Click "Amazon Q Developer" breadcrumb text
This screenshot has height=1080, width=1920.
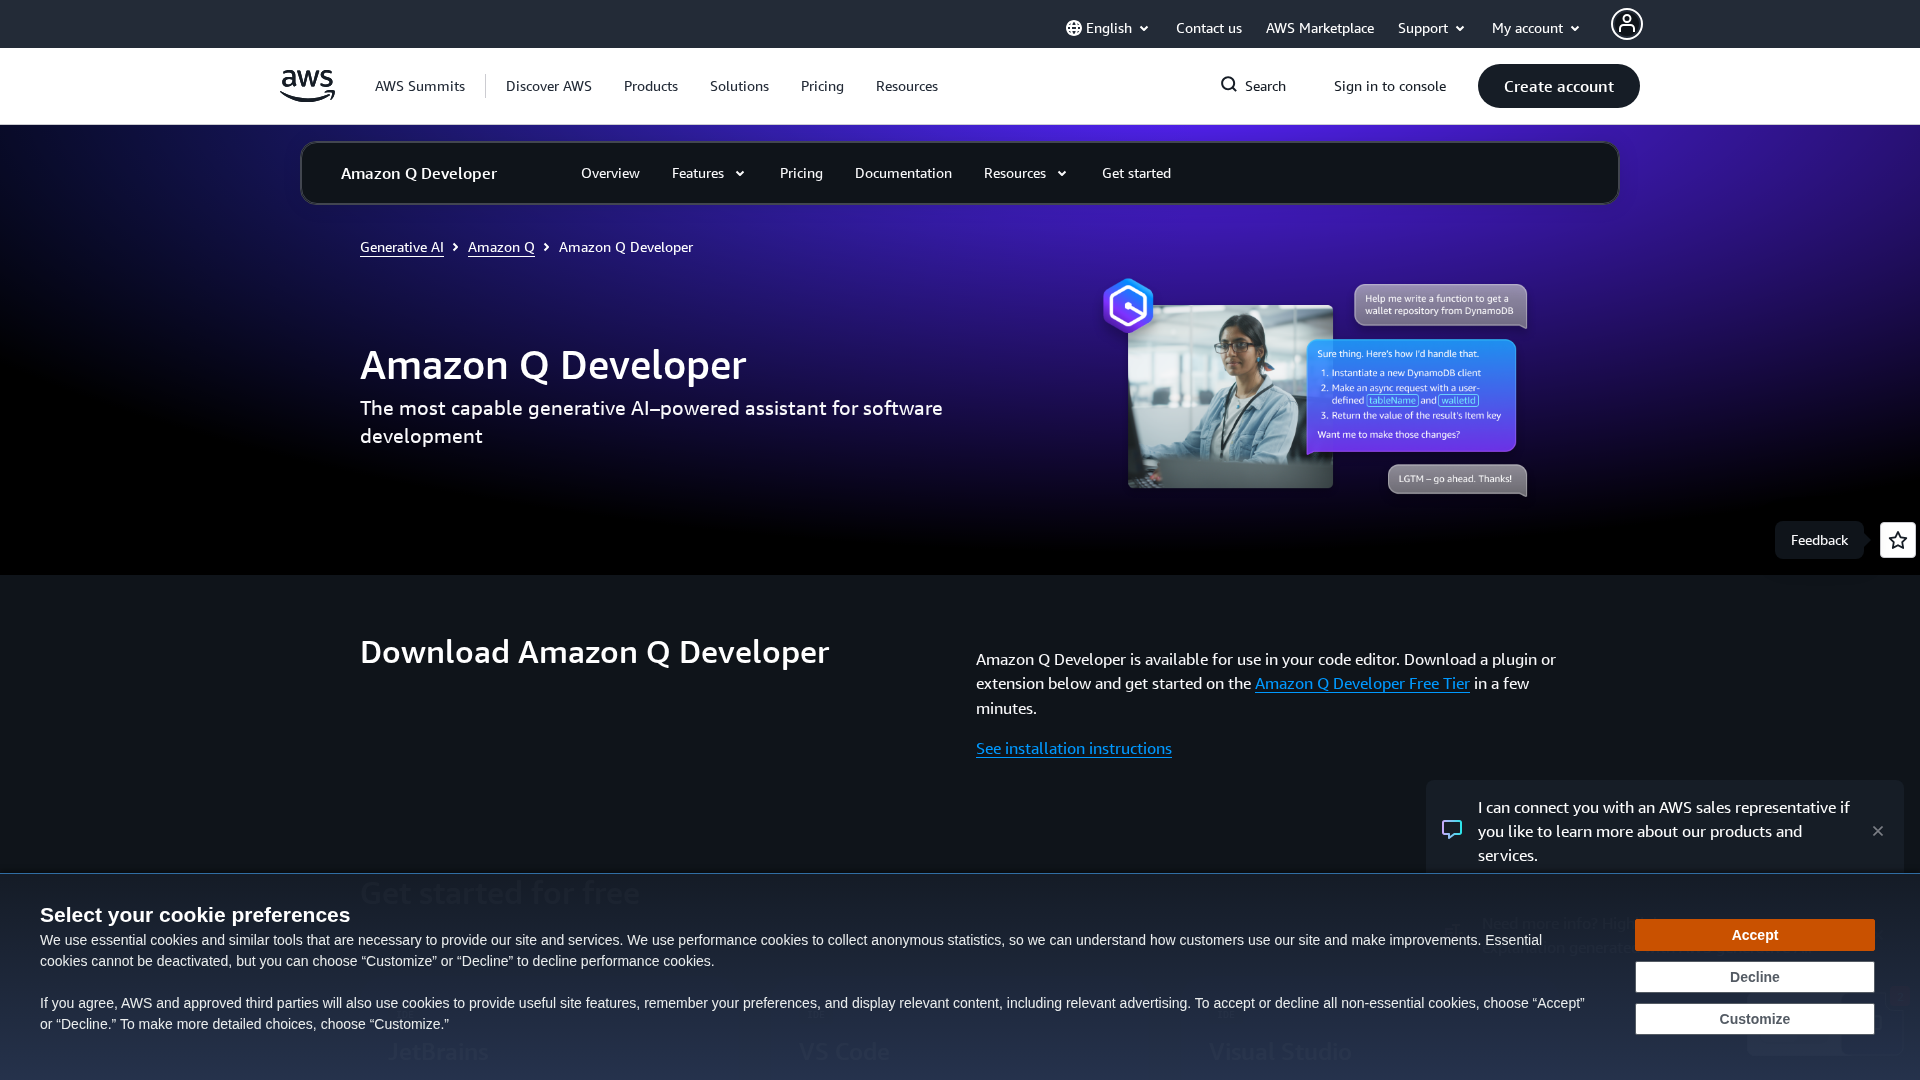(626, 247)
